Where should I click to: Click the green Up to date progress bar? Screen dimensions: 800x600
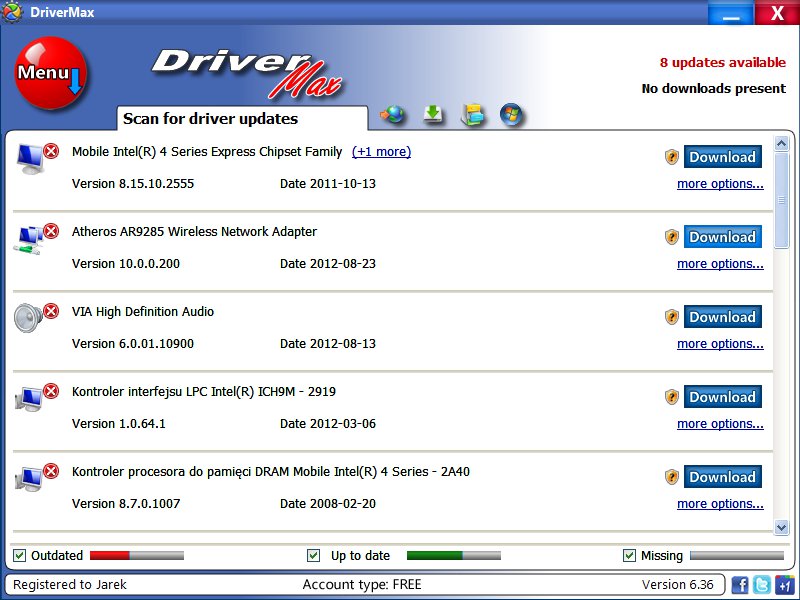(454, 556)
